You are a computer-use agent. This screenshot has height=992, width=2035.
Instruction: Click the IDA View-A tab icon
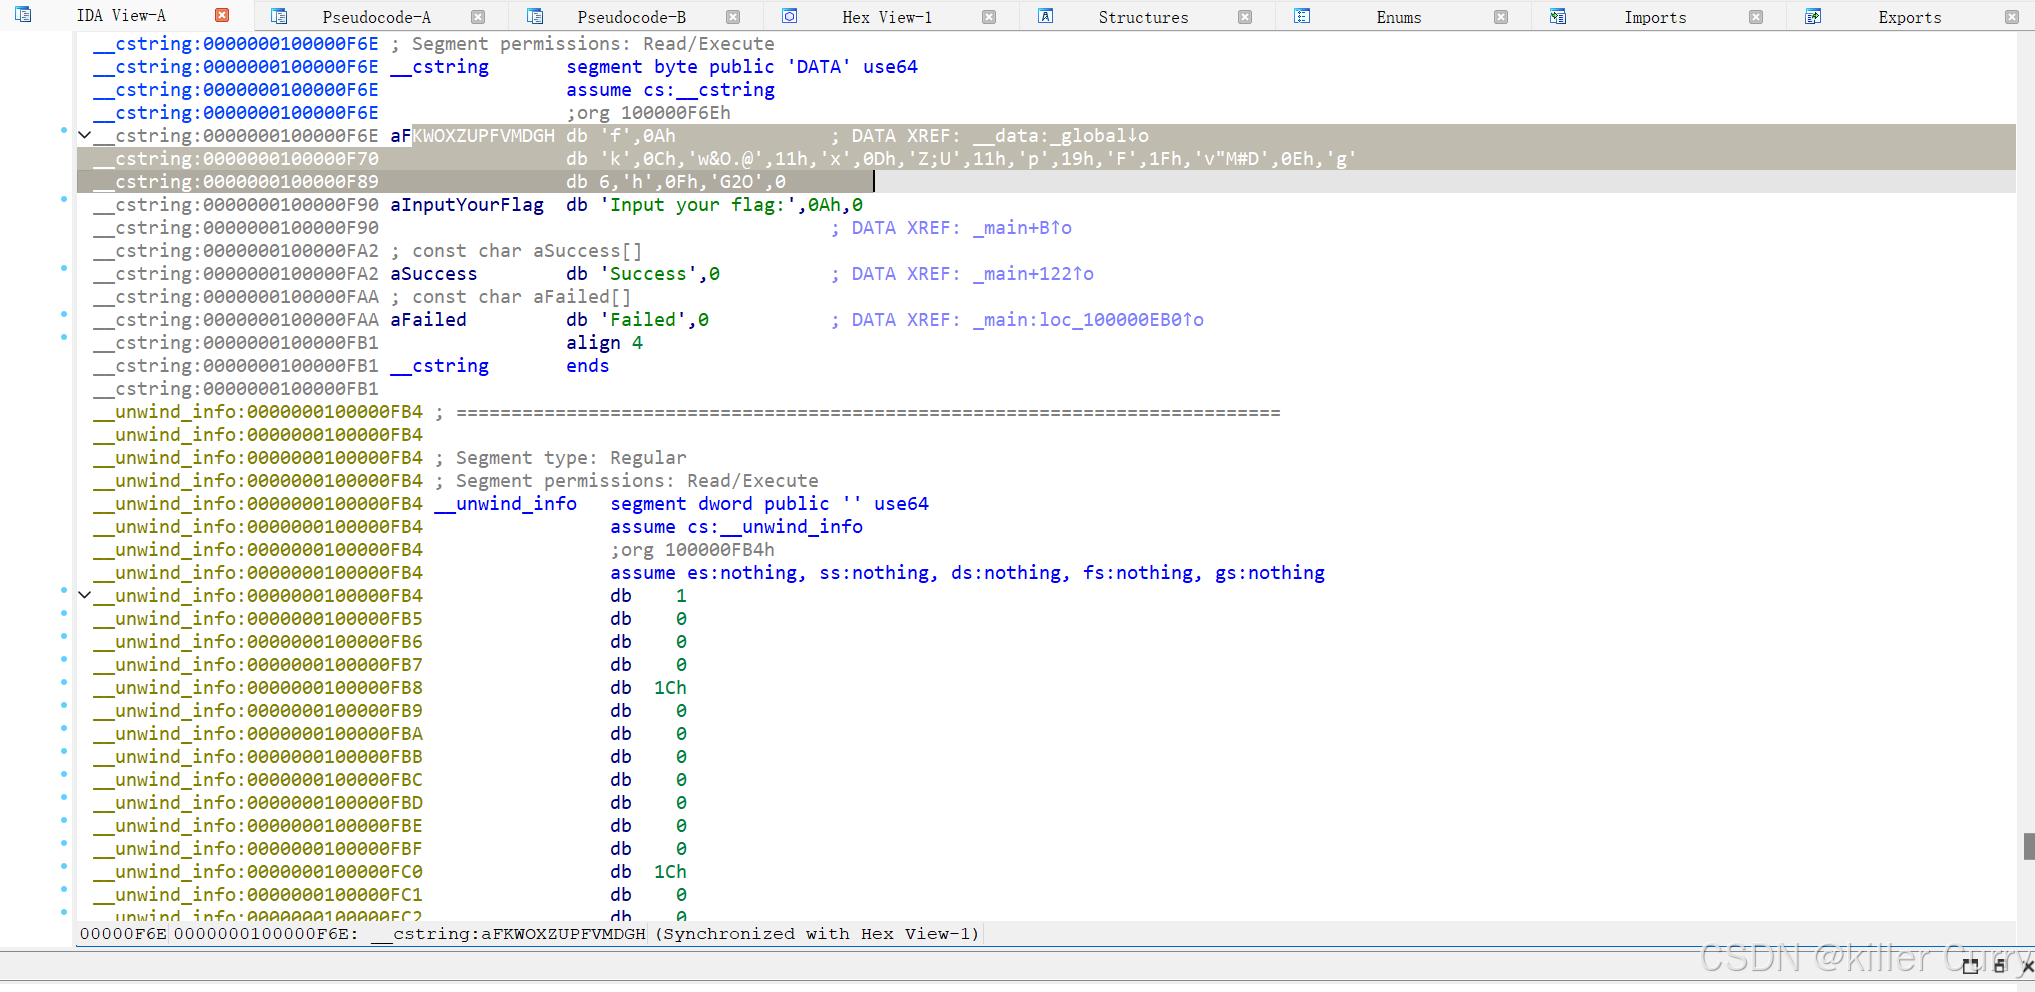tap(22, 15)
